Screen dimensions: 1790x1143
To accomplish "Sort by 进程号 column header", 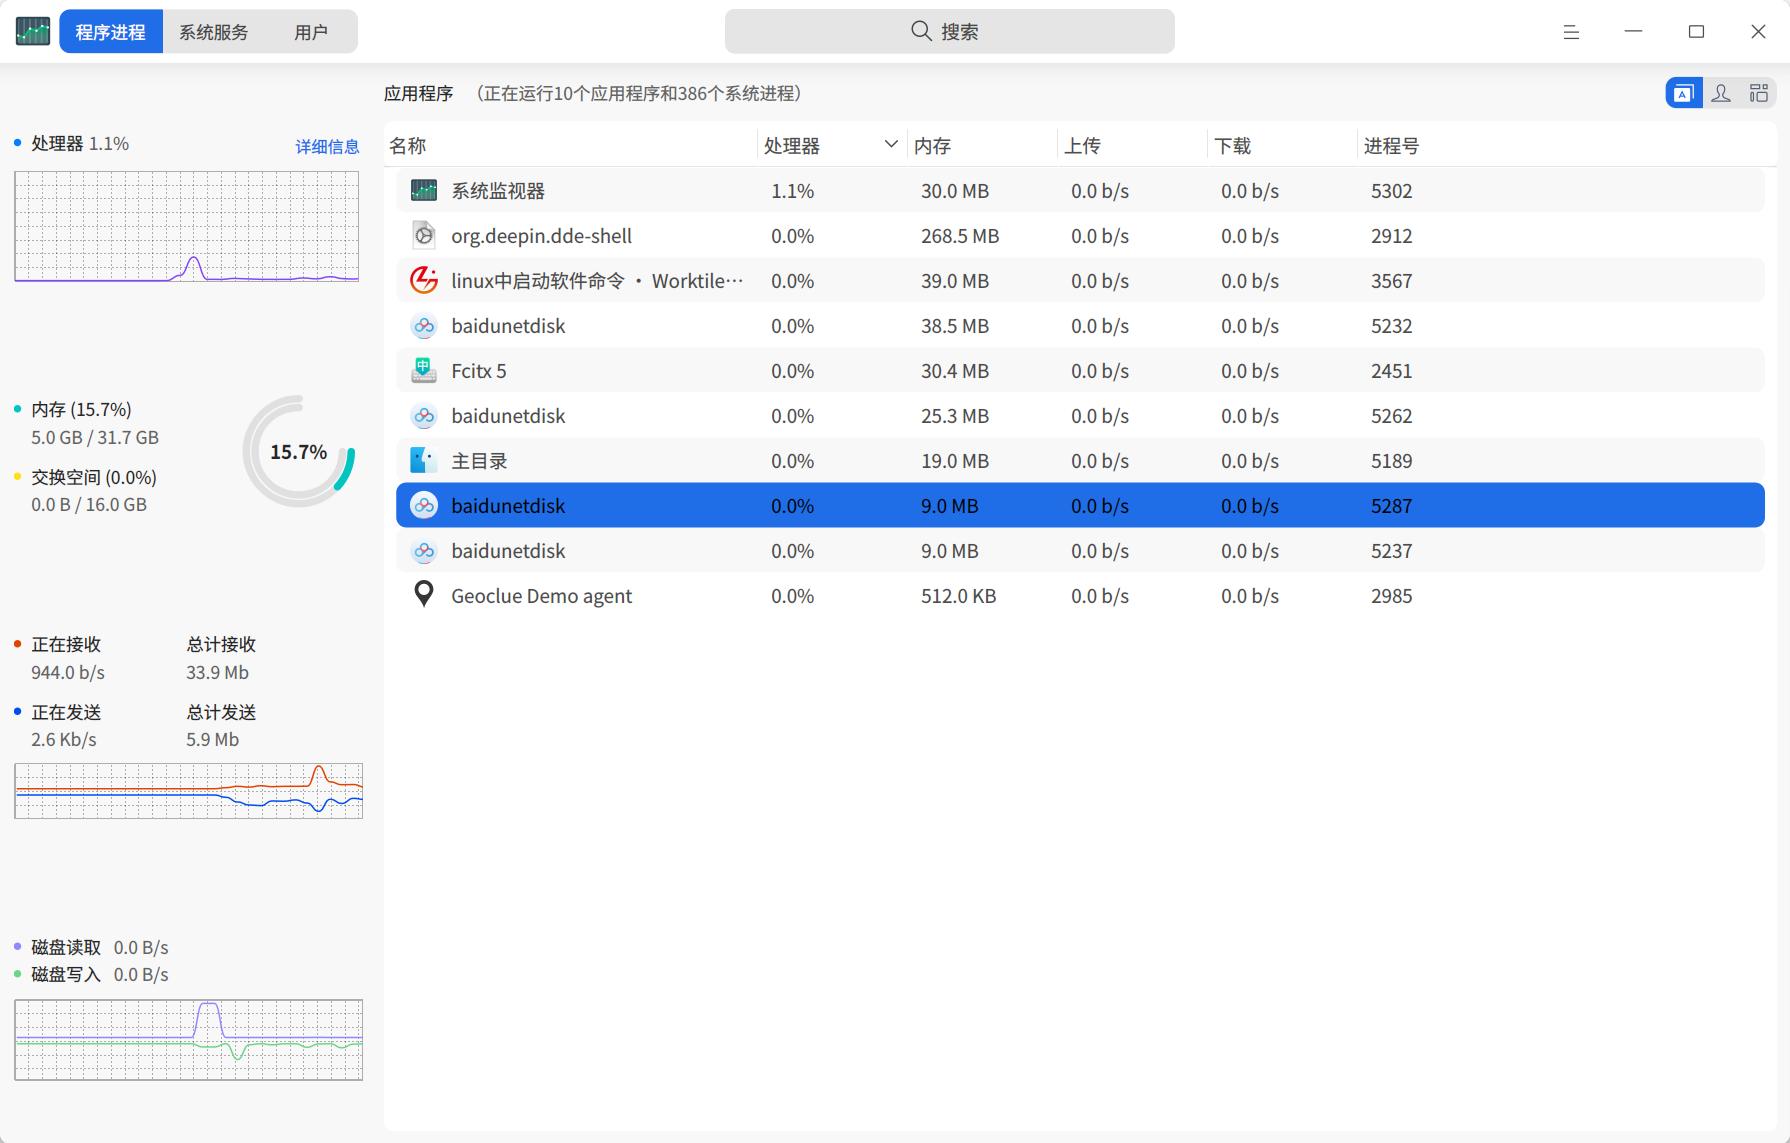I will tap(1391, 146).
